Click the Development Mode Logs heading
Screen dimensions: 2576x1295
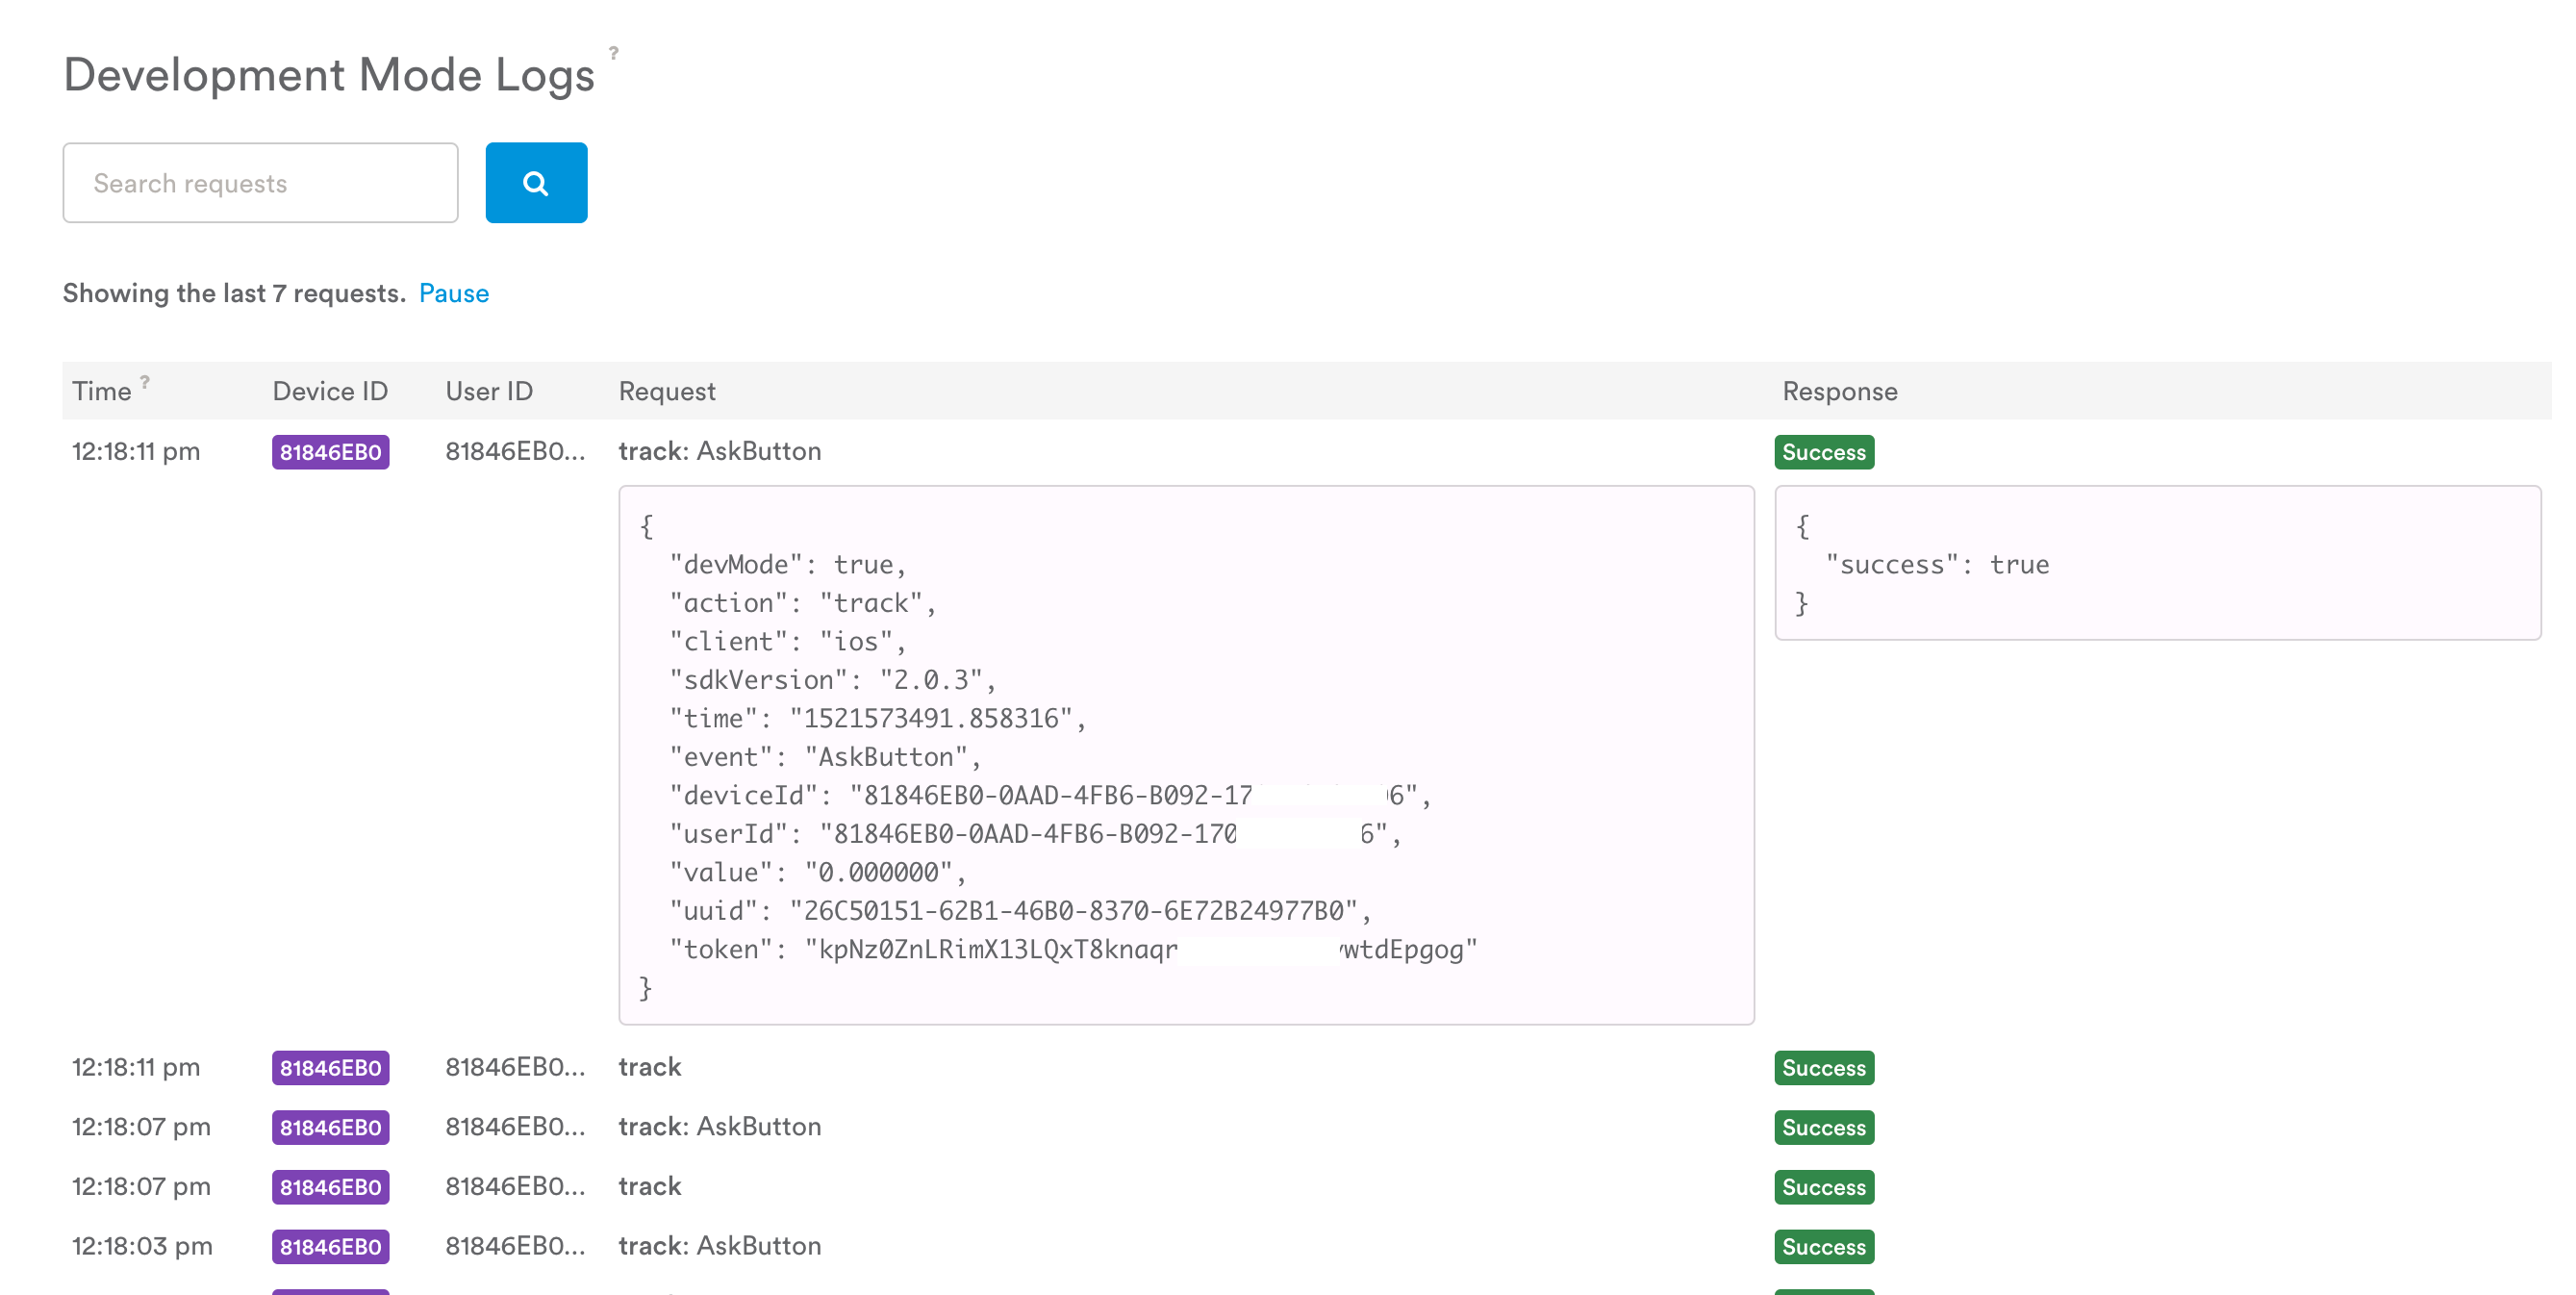click(329, 75)
